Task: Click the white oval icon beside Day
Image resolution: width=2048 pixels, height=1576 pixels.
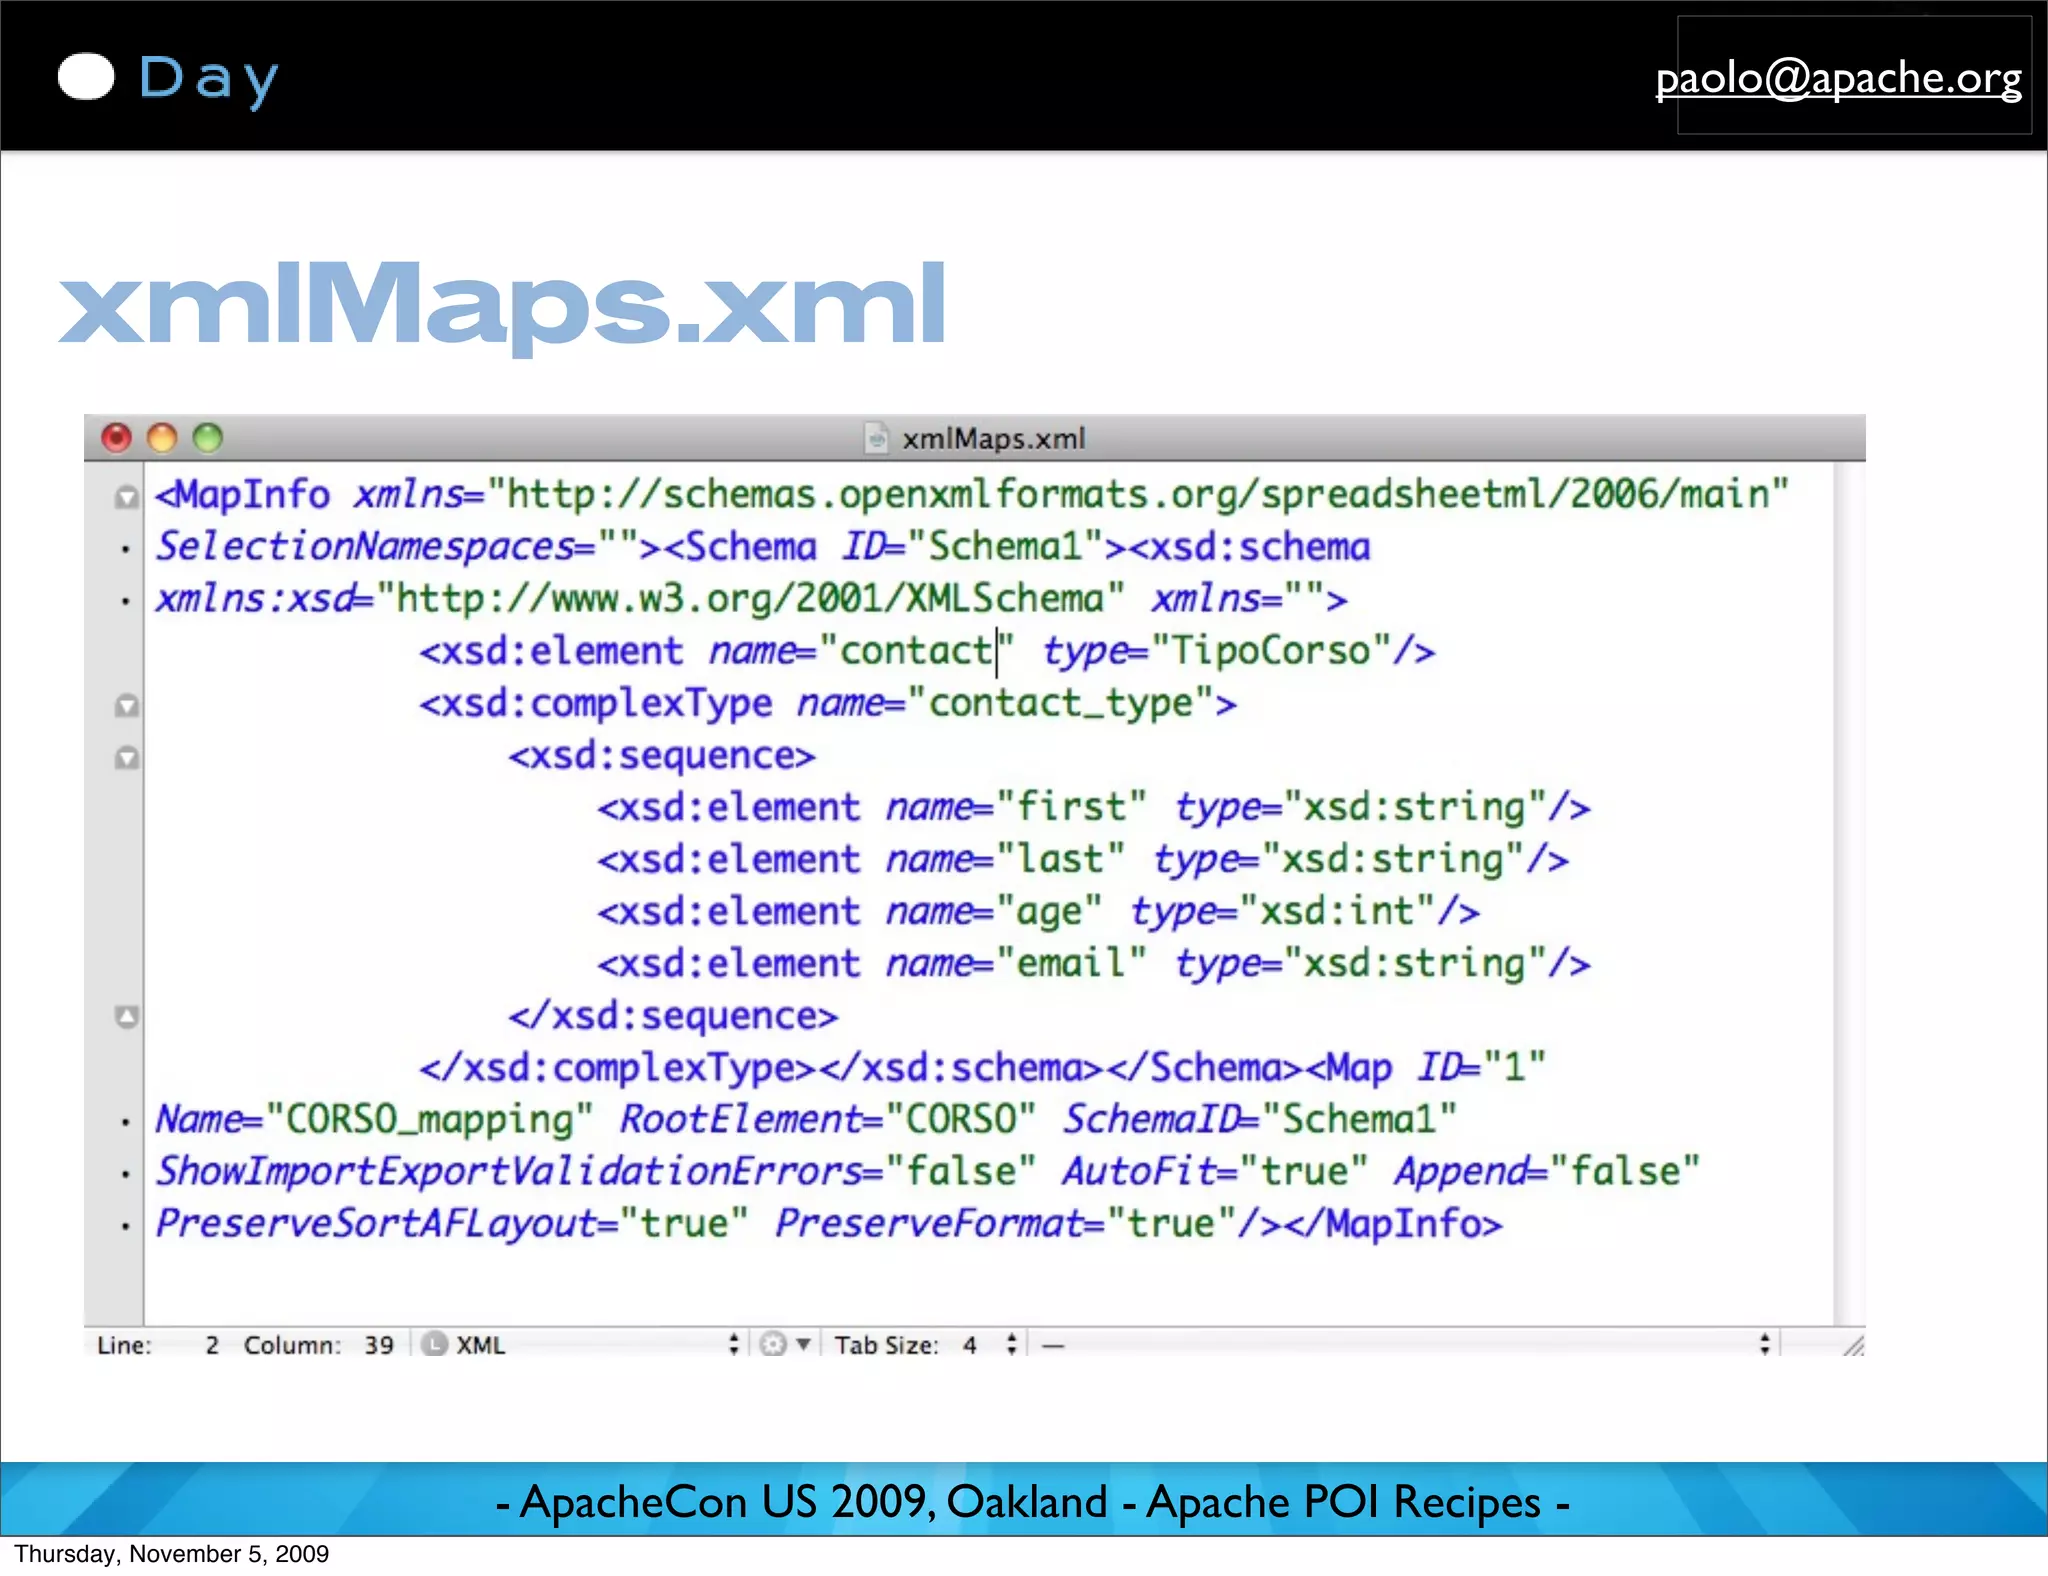Action: (86, 77)
